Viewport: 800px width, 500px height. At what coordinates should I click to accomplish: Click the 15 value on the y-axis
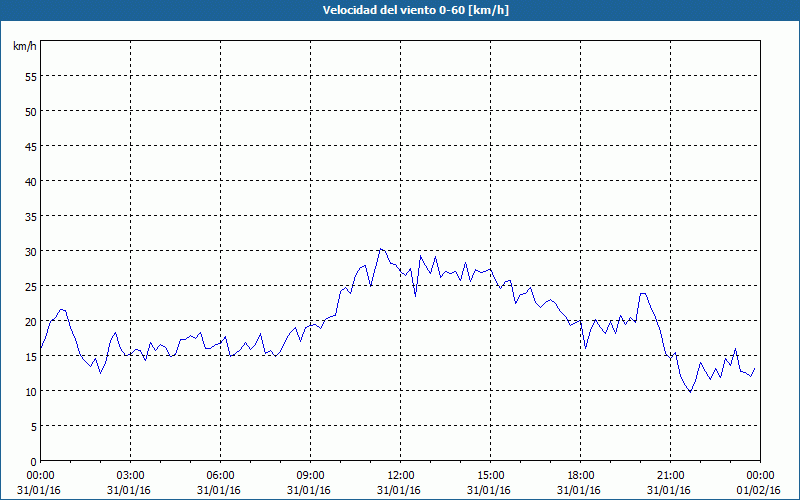[x=31, y=356]
